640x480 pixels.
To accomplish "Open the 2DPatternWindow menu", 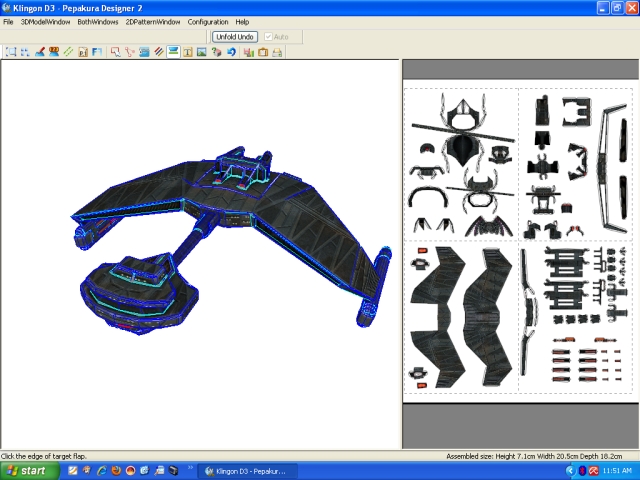I will 153,22.
